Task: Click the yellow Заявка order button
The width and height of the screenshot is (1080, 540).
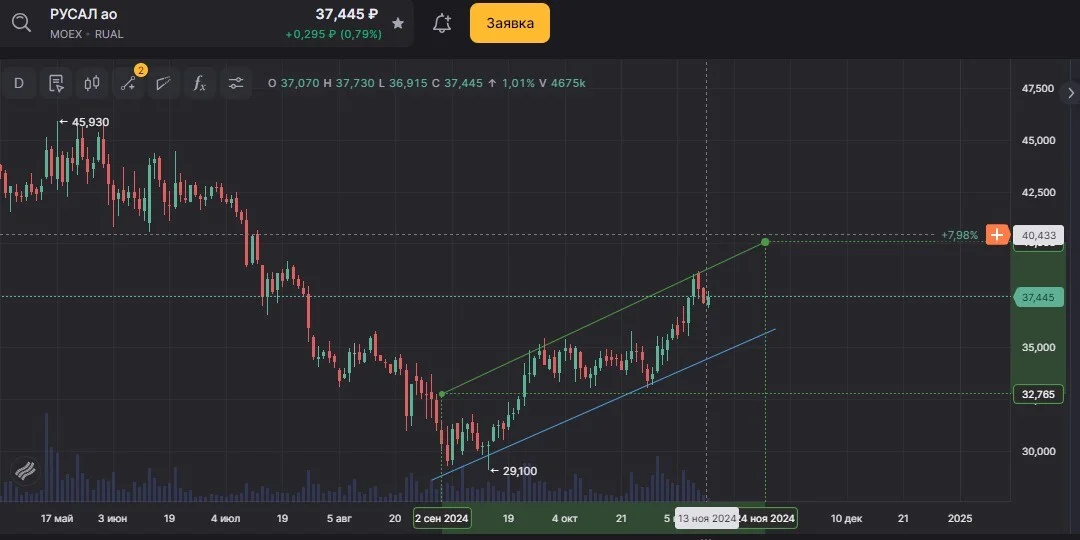Action: coord(510,23)
